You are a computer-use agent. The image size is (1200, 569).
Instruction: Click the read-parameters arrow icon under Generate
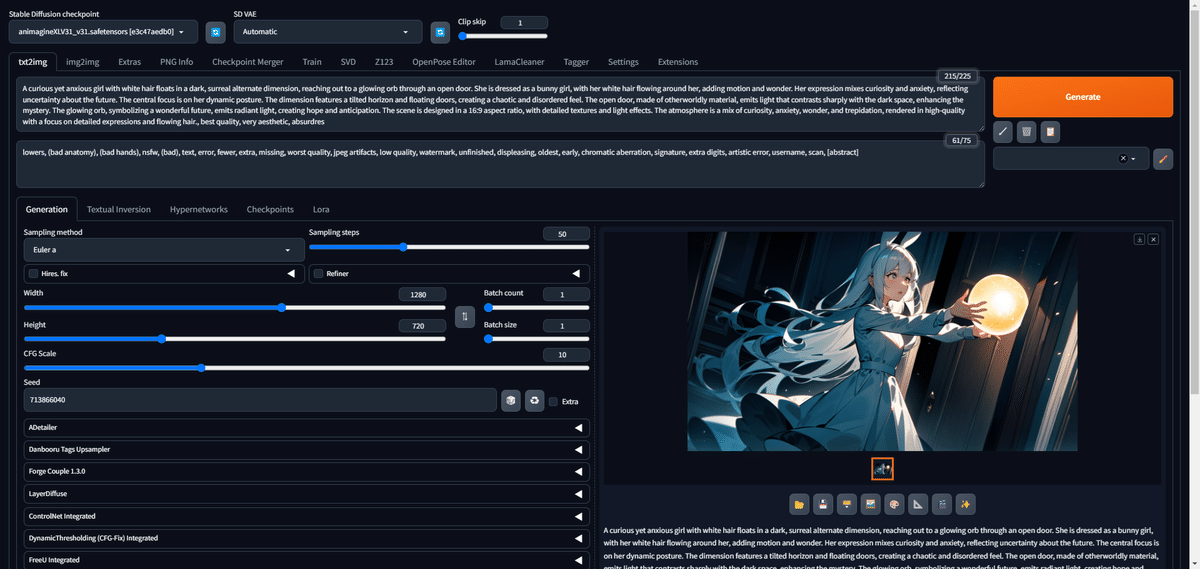tap(1003, 131)
